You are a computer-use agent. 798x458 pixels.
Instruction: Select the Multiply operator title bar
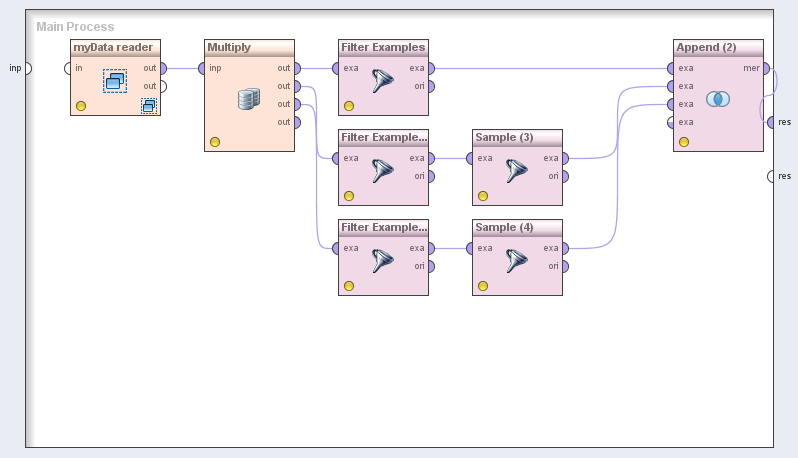point(249,47)
